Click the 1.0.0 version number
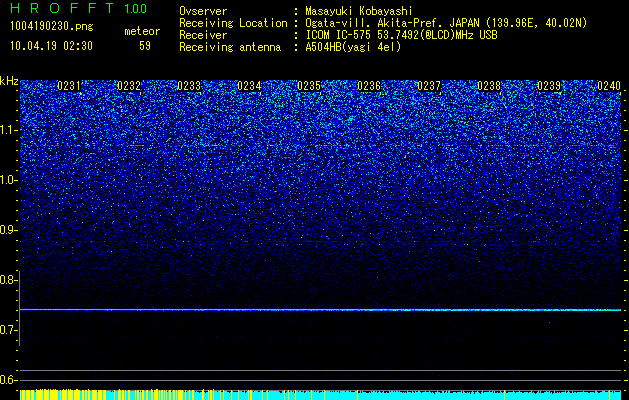The image size is (629, 400). pyautogui.click(x=136, y=8)
